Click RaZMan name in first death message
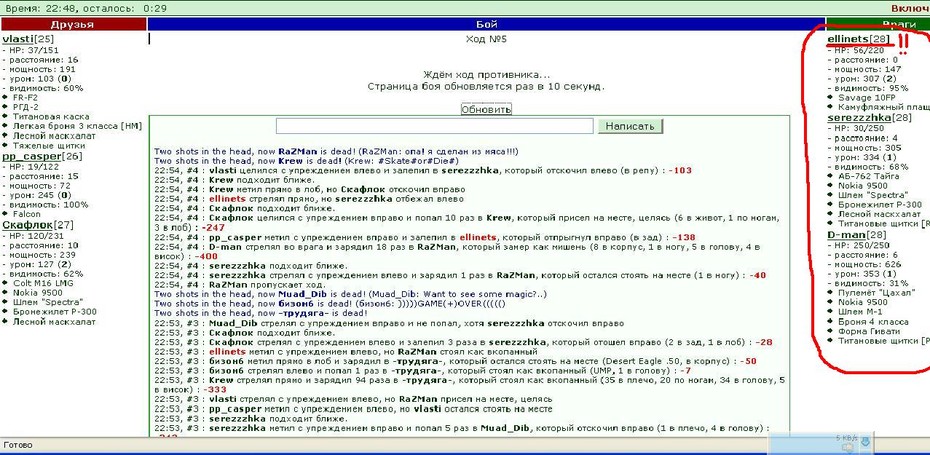Viewport: 930px width, 455px height. [x=298, y=152]
